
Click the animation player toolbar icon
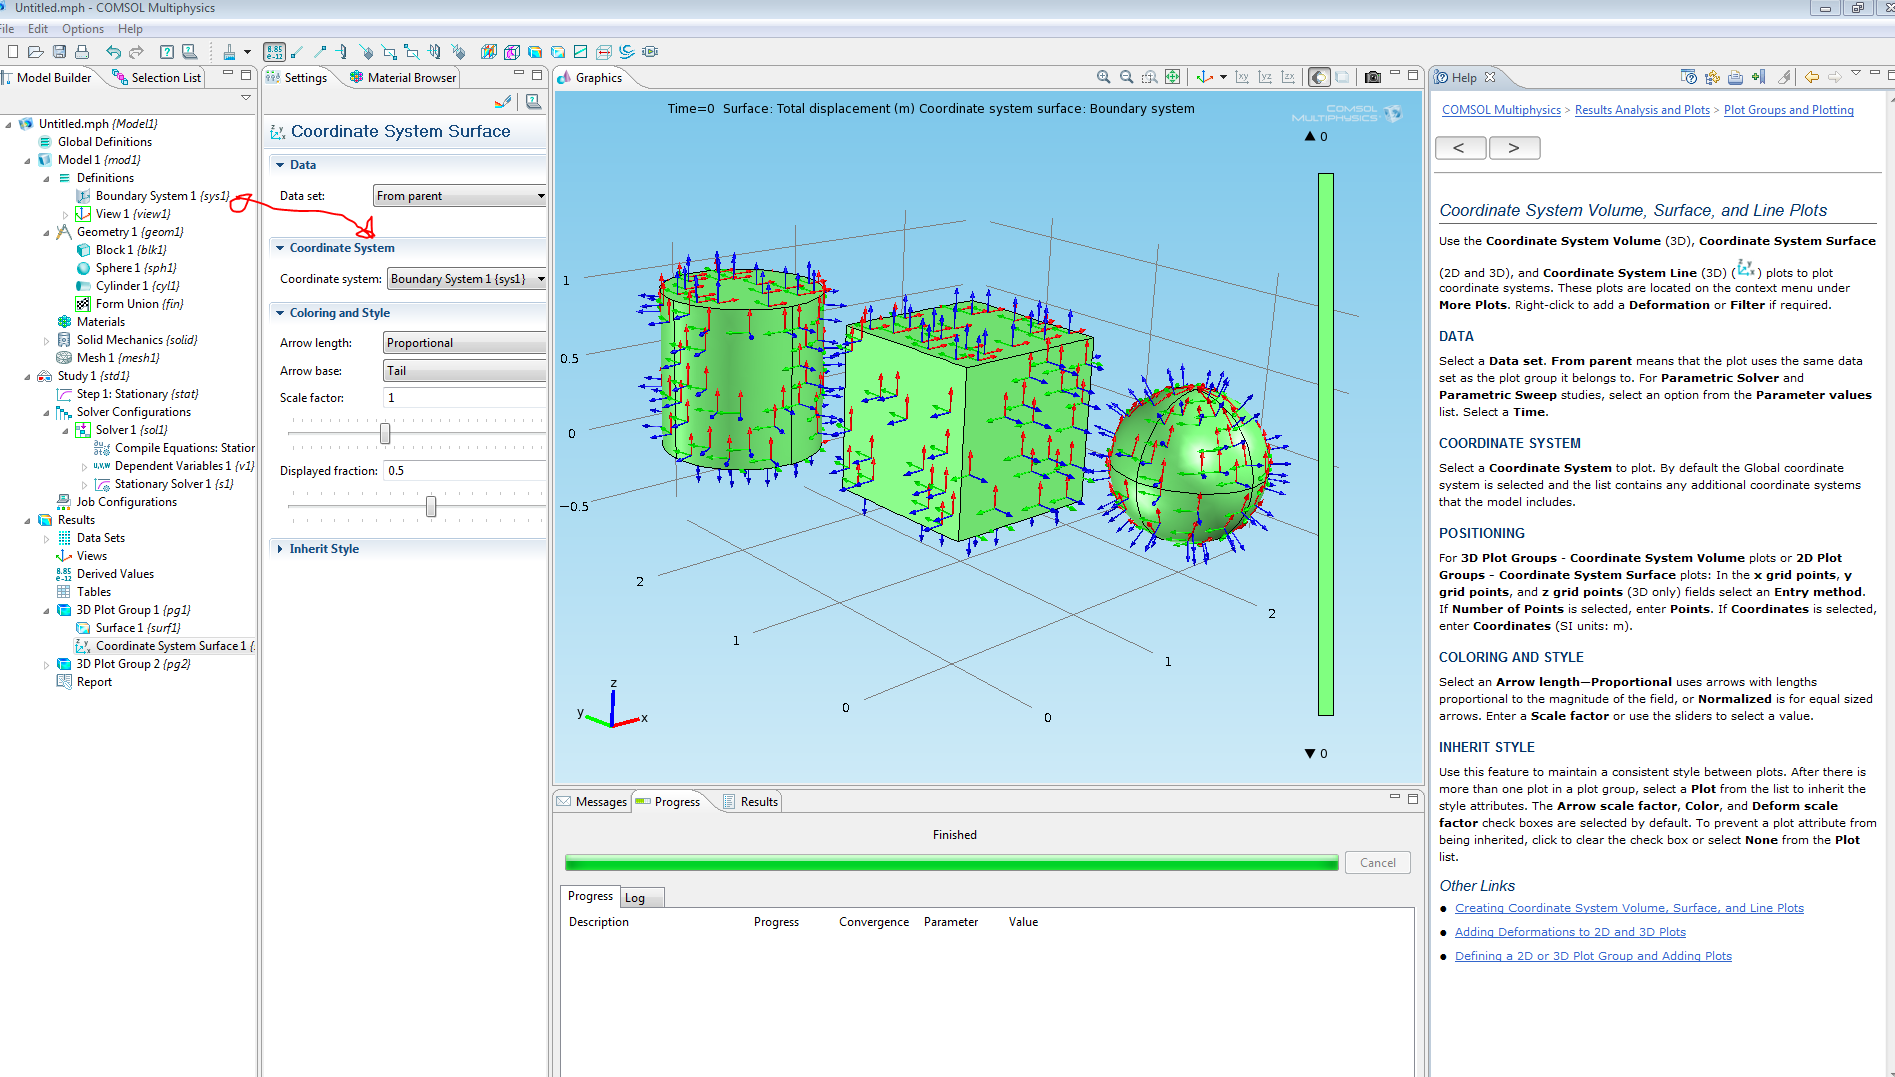coord(650,52)
